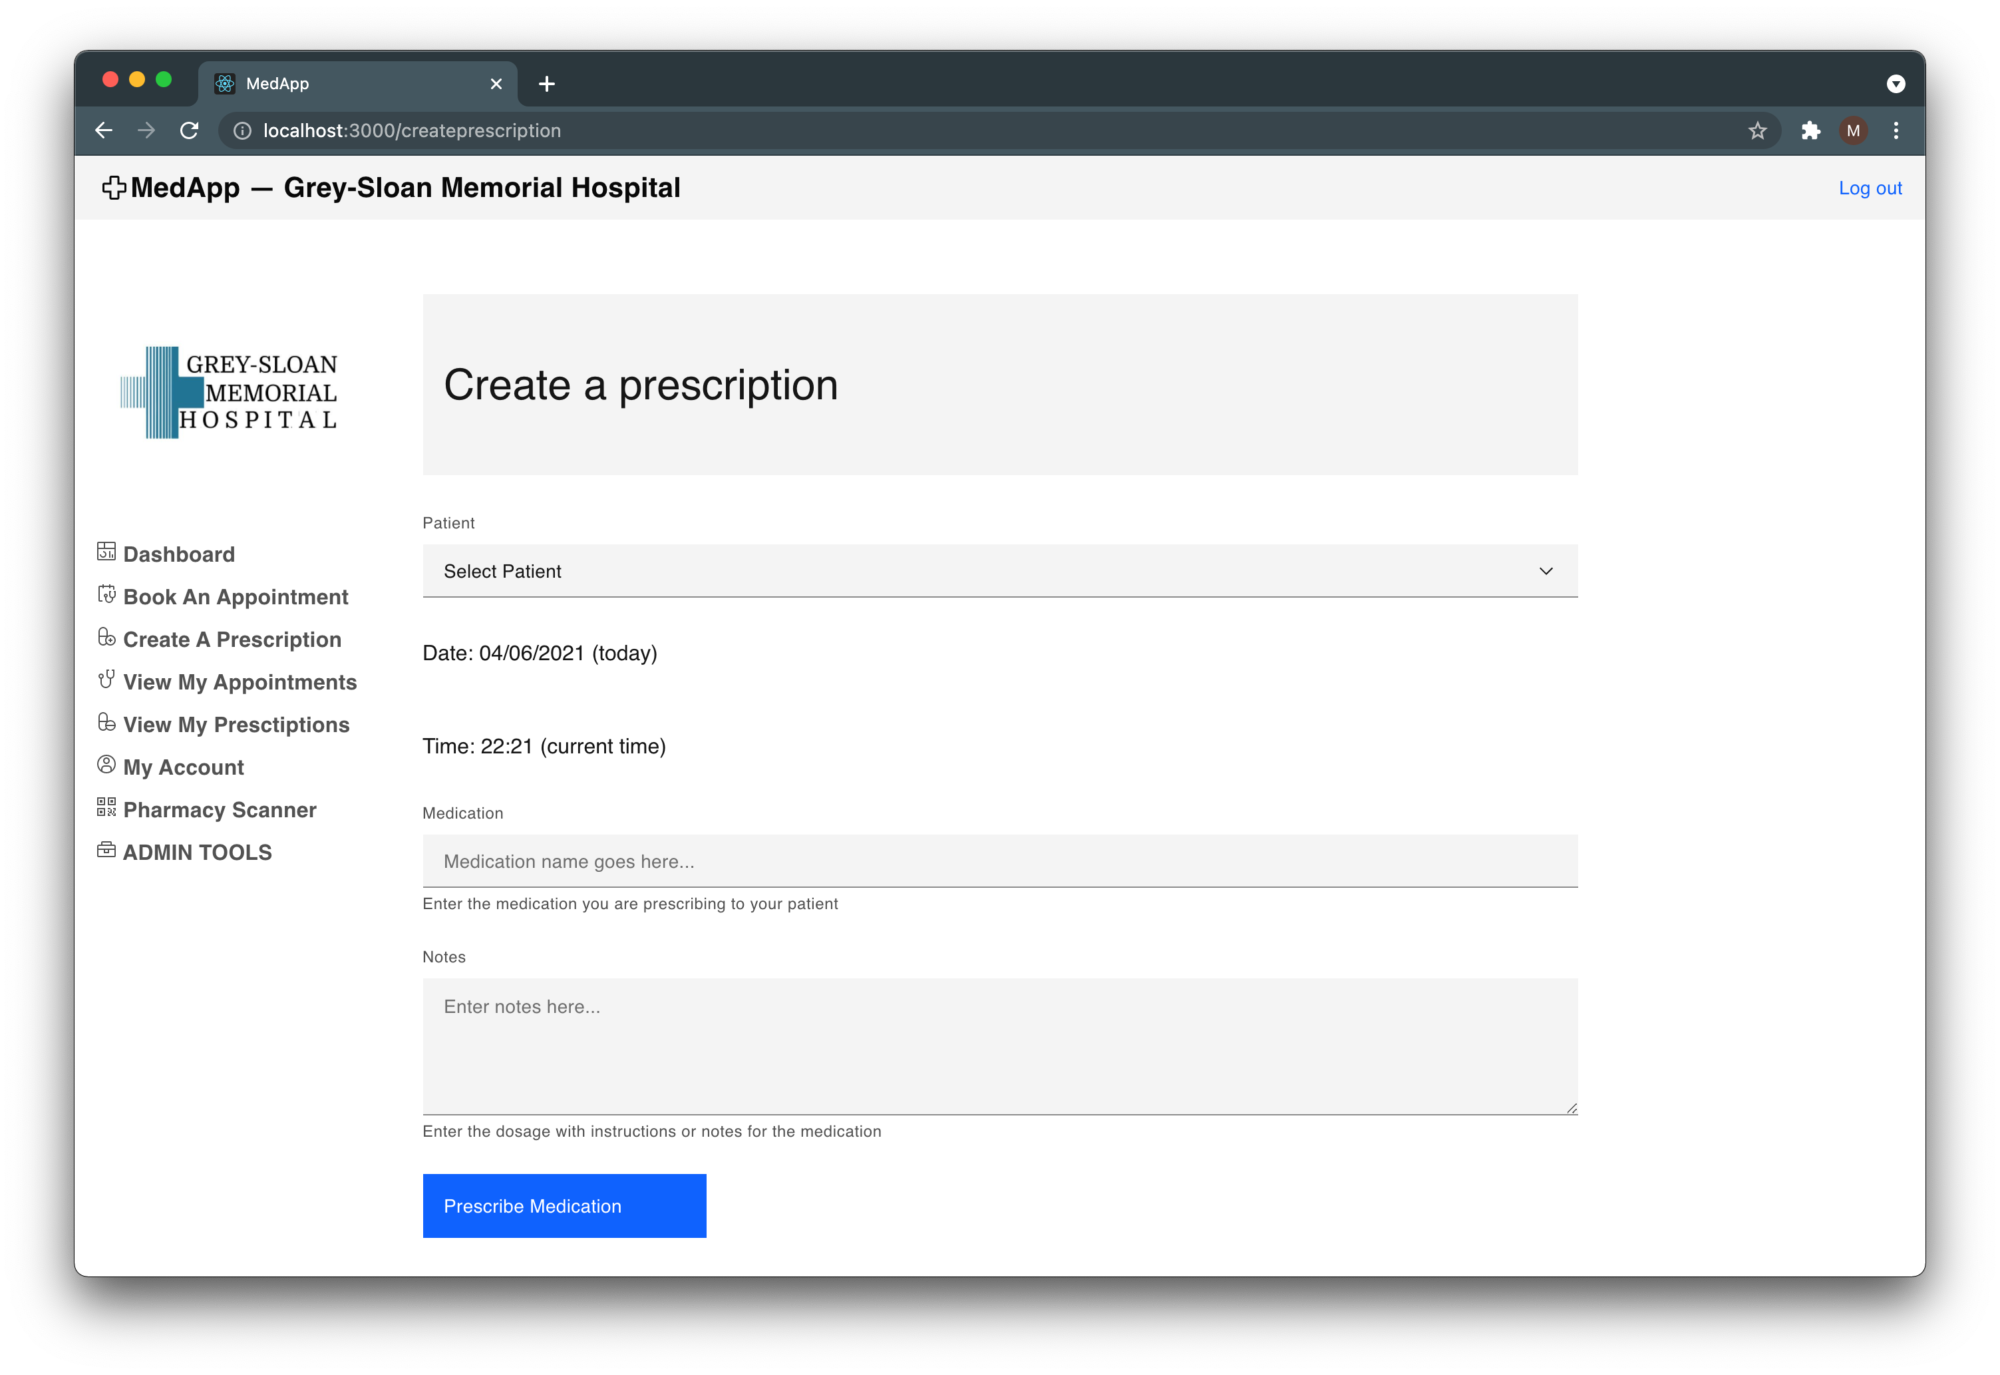Screen dimensions: 2000x1375
Task: Click the Book An Appointment calendar icon
Action: (106, 595)
